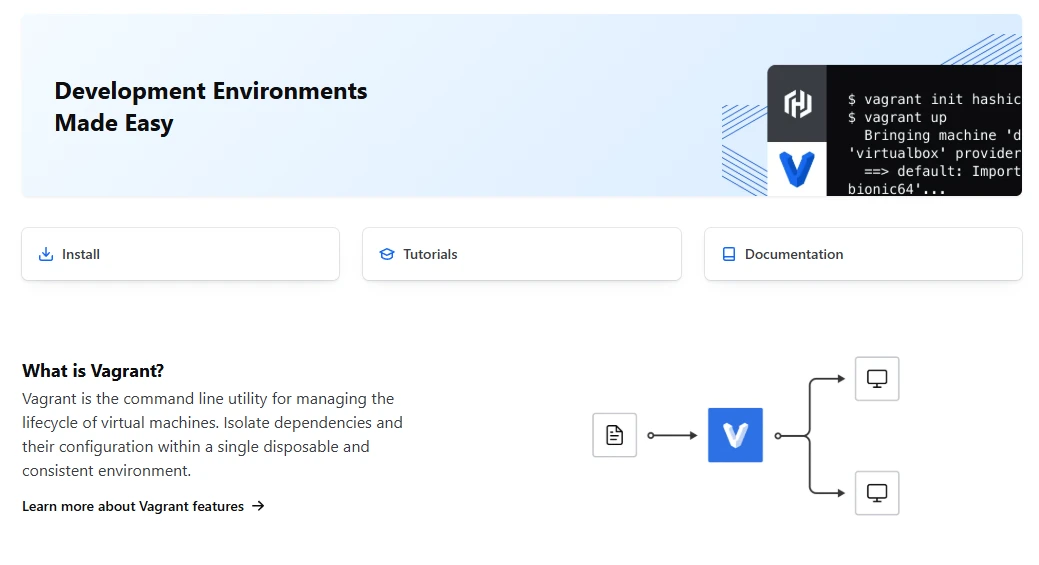Click the arrow between document and Vagrant
Viewport: 1039px width, 565px height.
pos(672,435)
